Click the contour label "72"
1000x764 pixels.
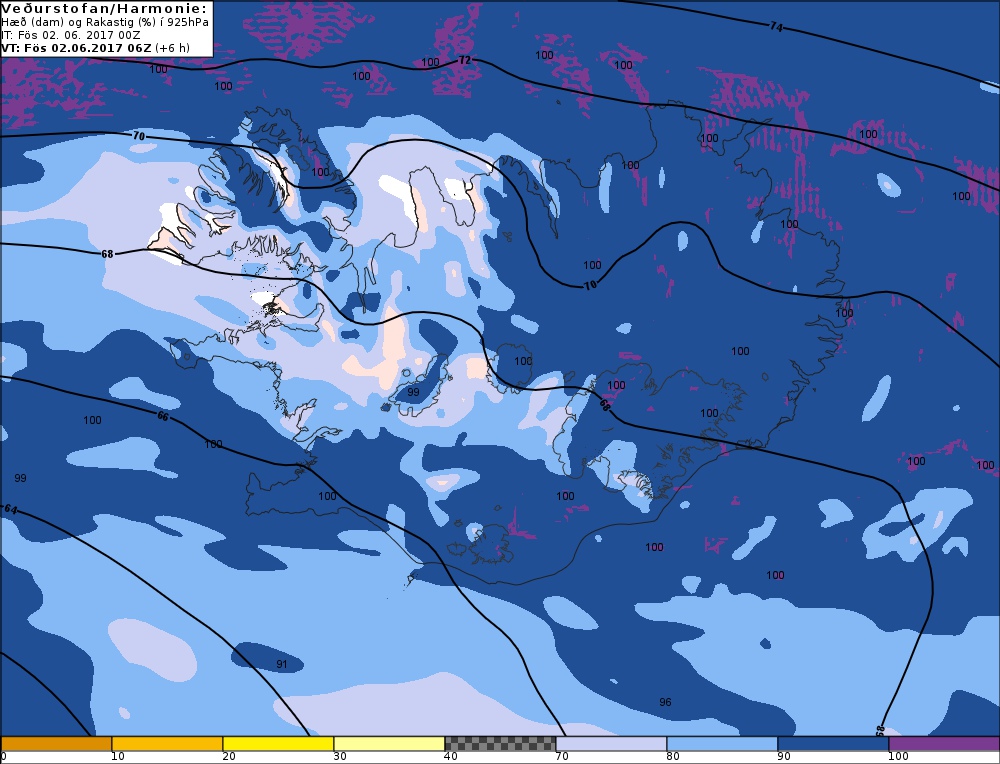pyautogui.click(x=465, y=60)
